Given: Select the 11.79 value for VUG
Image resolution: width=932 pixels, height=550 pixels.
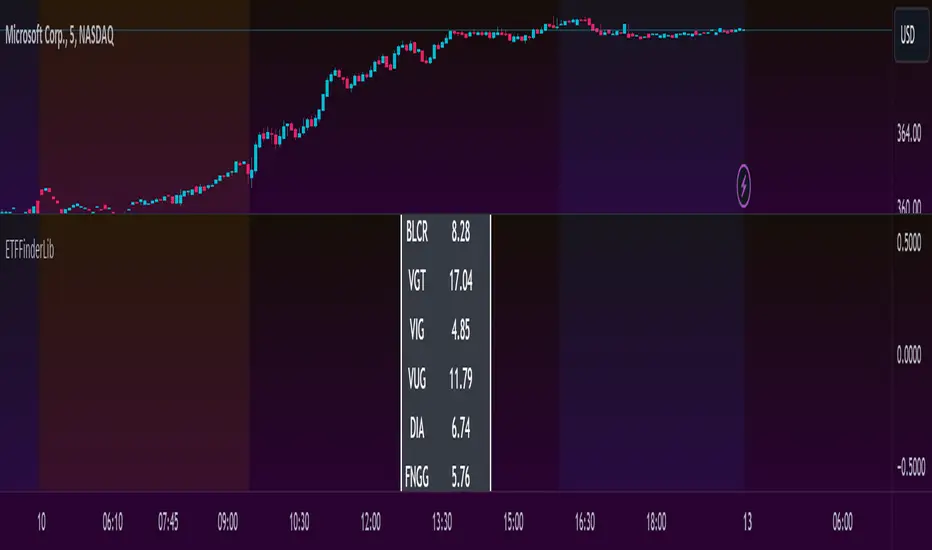Looking at the screenshot, I should [x=461, y=378].
